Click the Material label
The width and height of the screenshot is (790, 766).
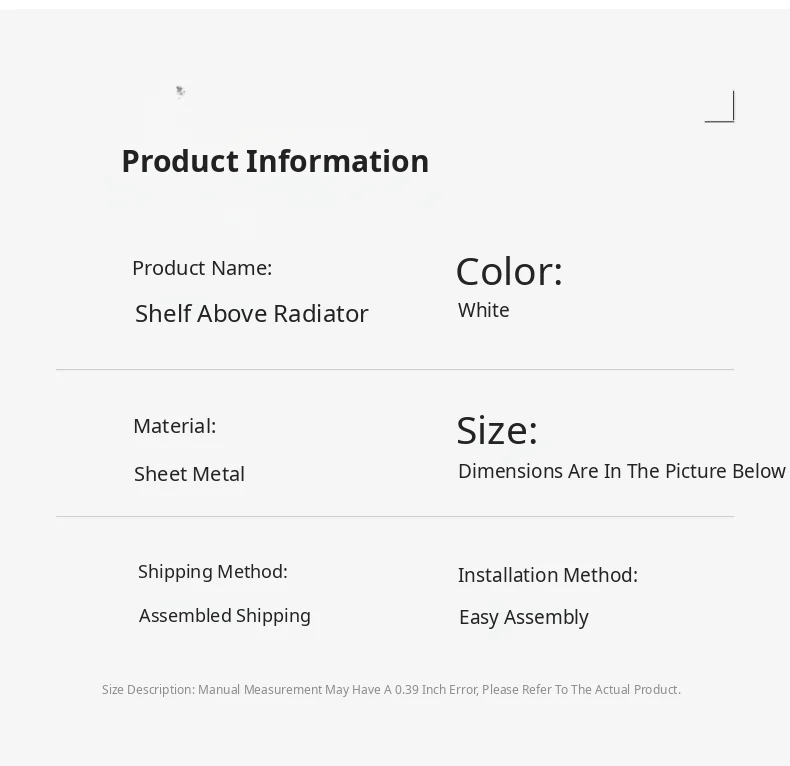(x=174, y=426)
